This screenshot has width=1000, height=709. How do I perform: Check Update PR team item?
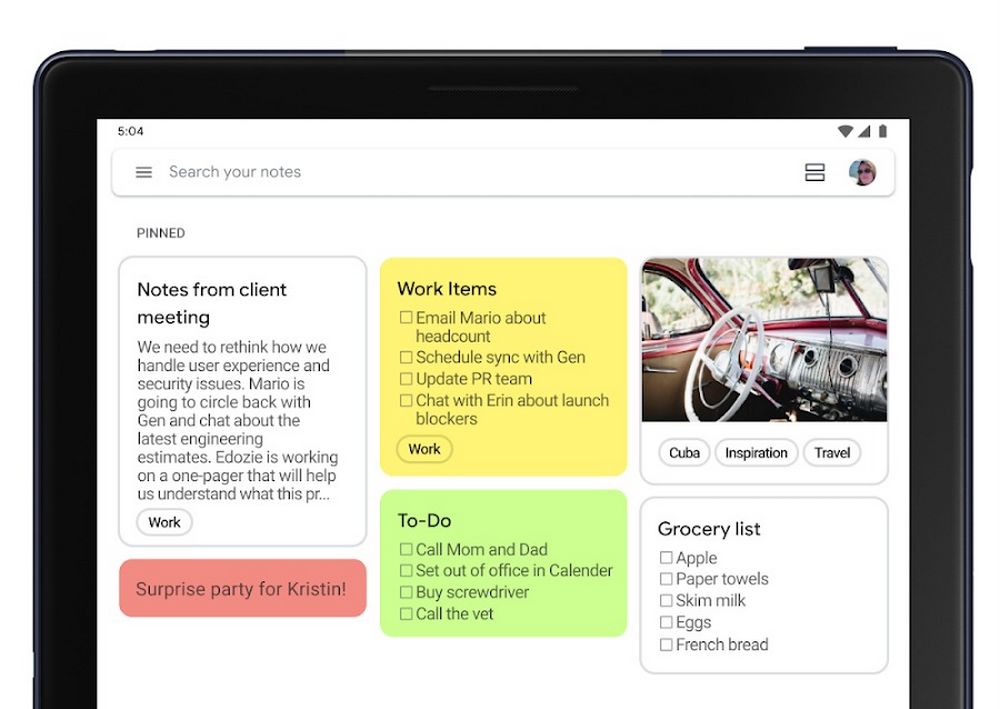(406, 379)
